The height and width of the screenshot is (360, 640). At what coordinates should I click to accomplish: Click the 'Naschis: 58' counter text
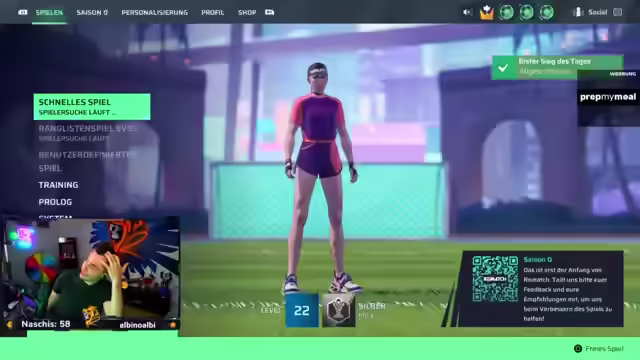point(46,324)
